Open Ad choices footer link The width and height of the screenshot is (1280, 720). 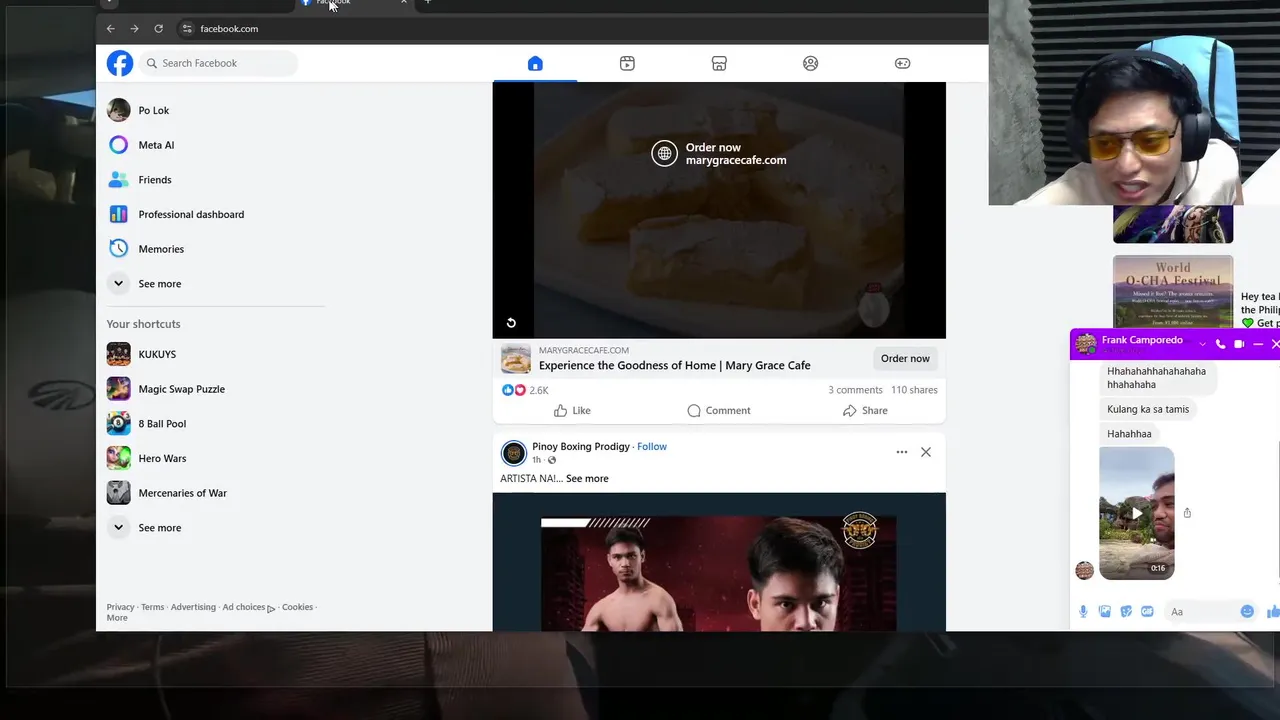[248, 607]
